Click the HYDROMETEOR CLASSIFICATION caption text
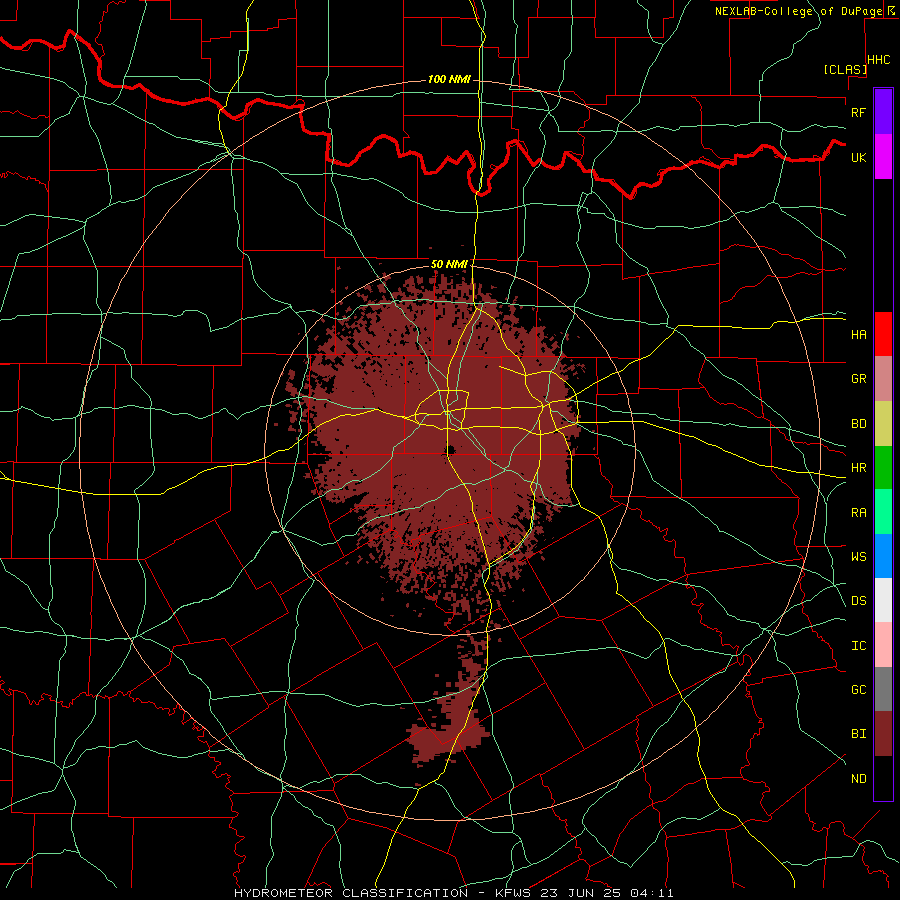 351,893
